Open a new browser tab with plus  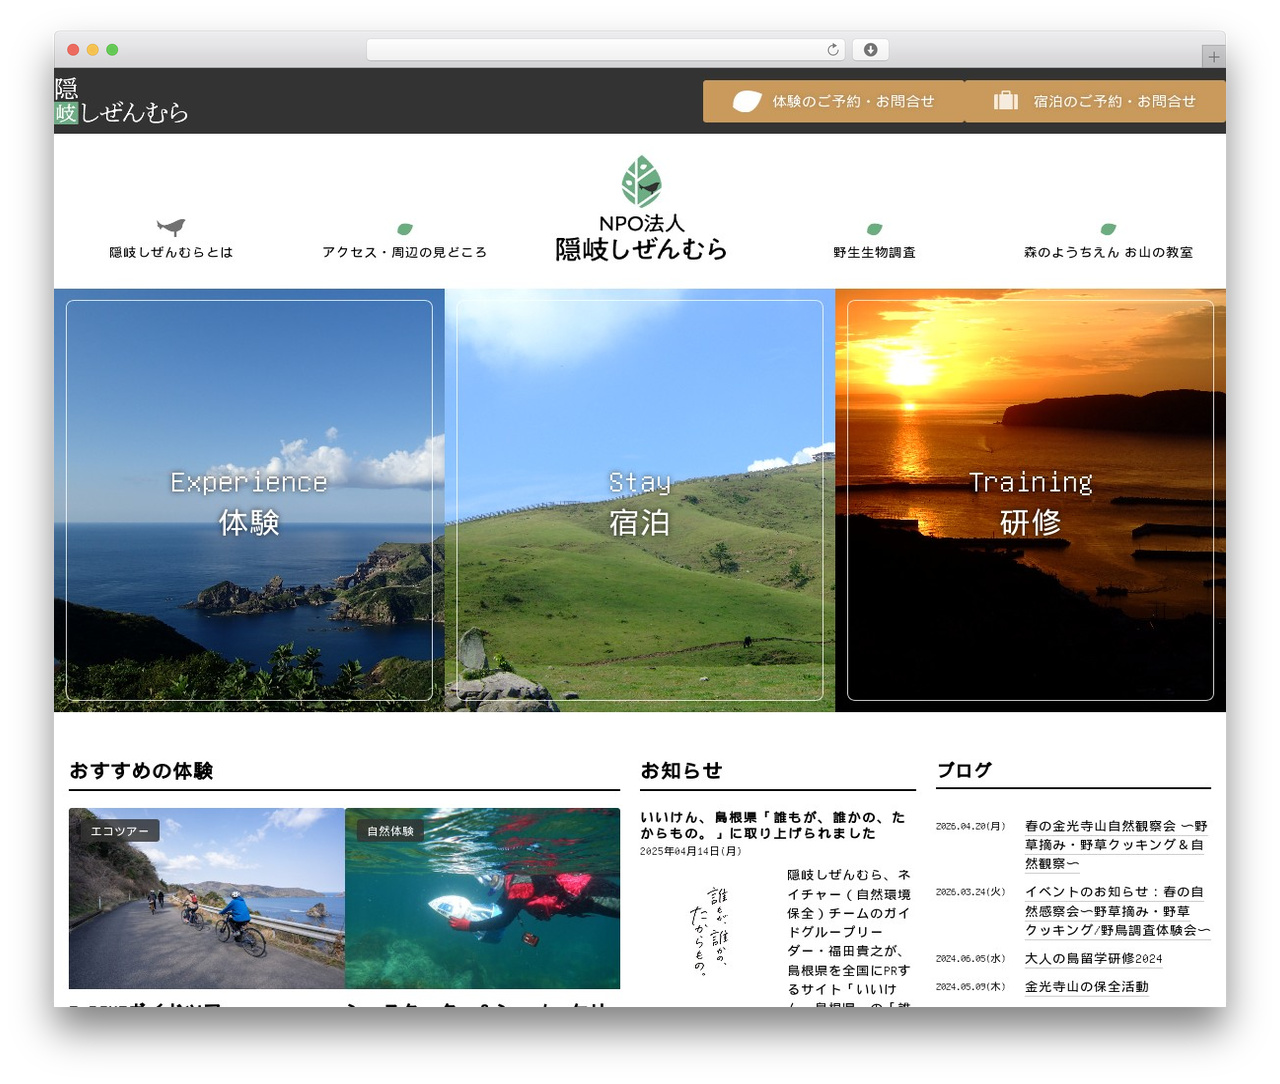pos(1213,57)
